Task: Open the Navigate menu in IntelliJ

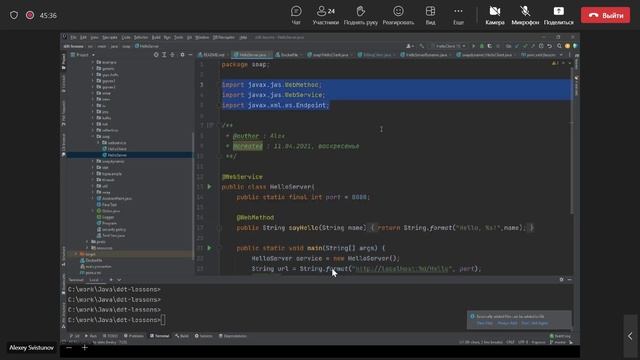Action: [x=109, y=37]
